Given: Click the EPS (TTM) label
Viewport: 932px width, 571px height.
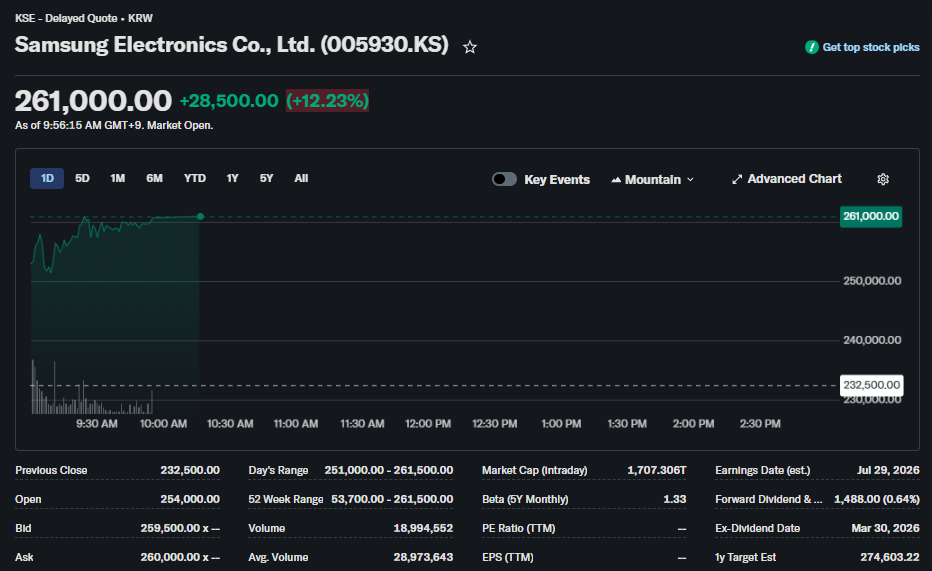Looking at the screenshot, I should [508, 557].
